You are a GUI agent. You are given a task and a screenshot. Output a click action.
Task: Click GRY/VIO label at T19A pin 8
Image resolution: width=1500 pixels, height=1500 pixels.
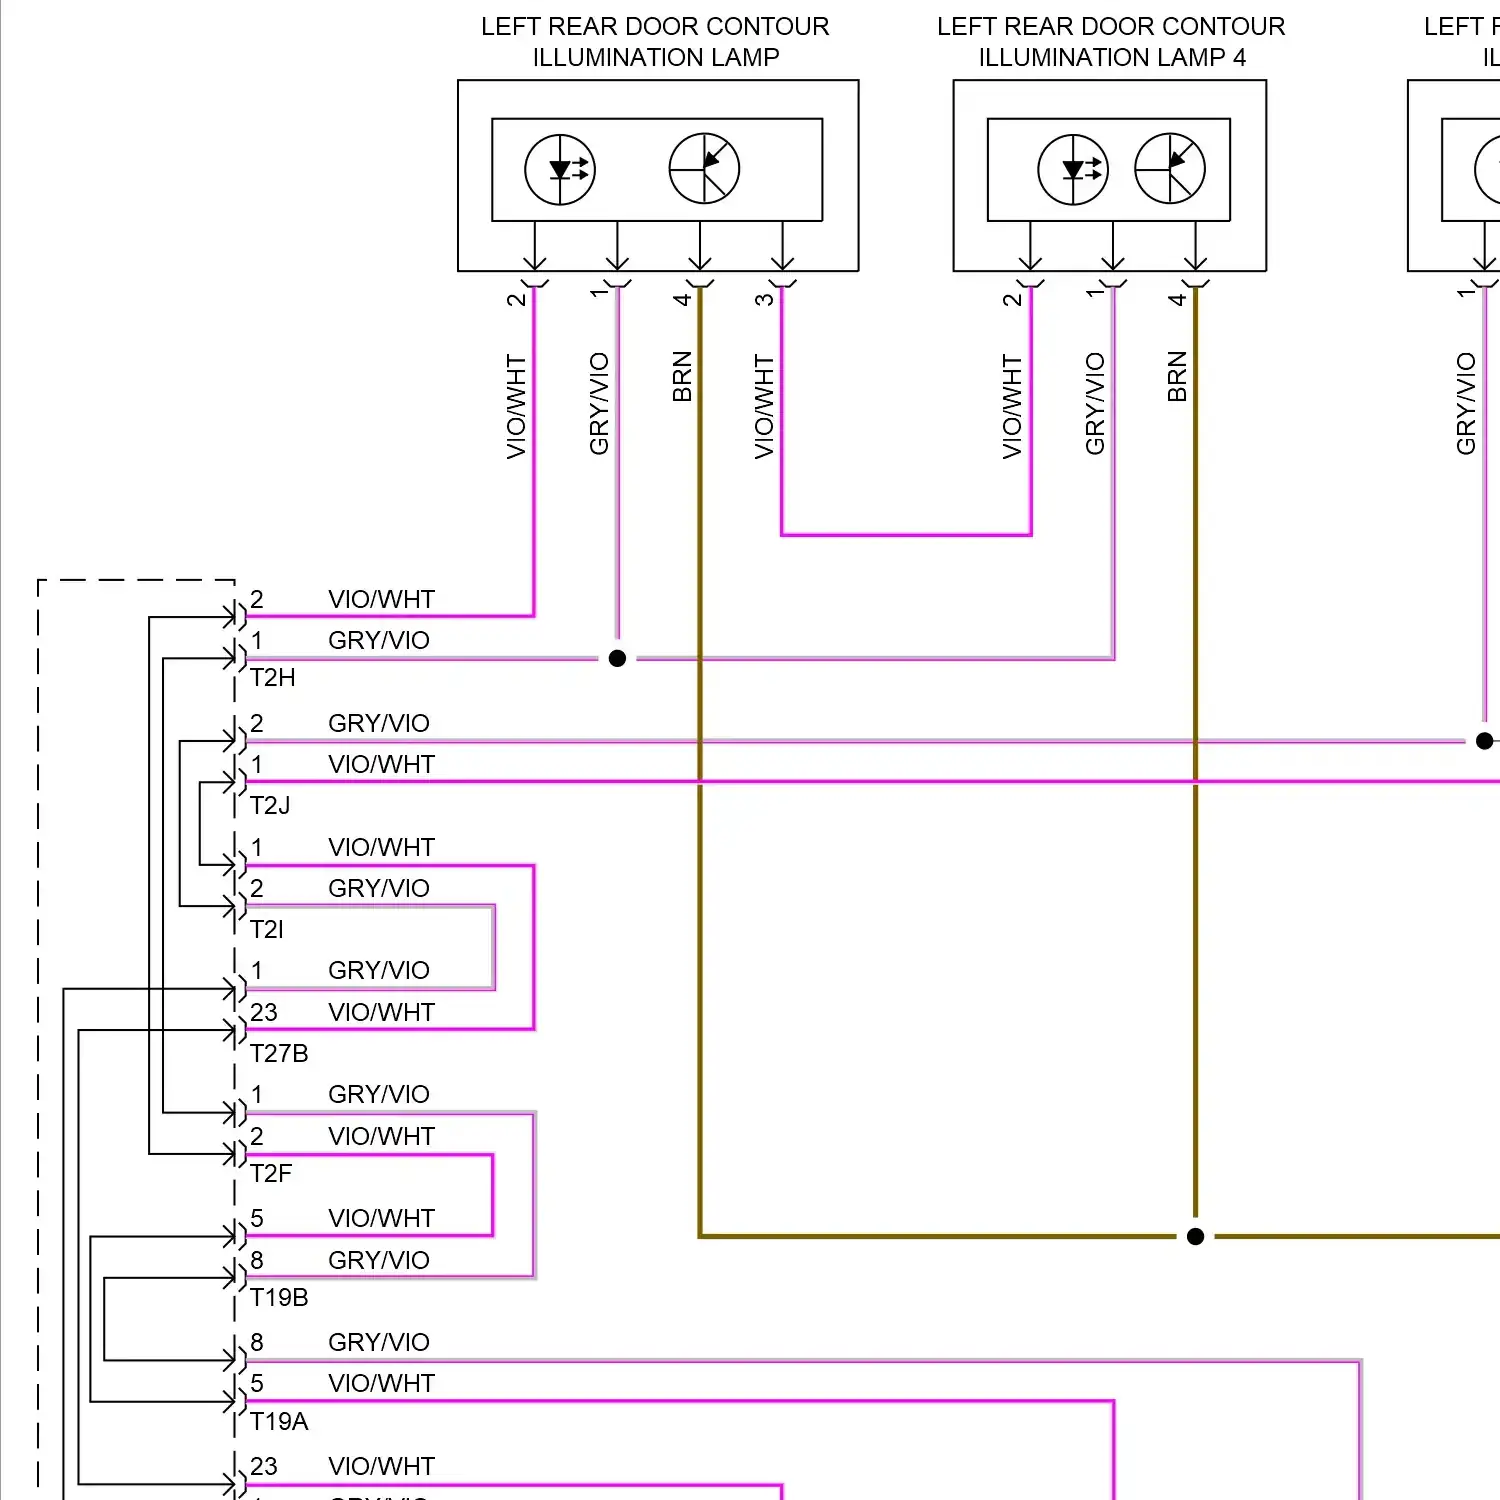click(379, 1343)
